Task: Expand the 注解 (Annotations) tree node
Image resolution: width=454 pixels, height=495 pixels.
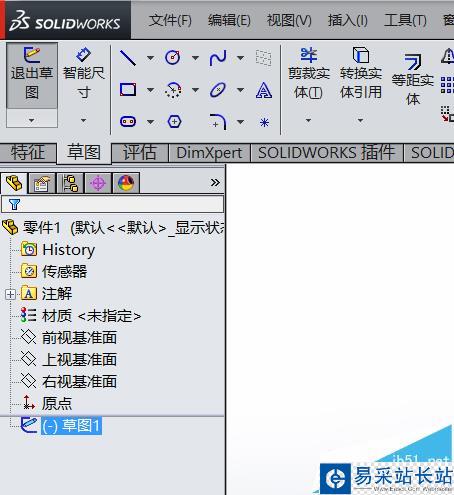Action: (10, 294)
